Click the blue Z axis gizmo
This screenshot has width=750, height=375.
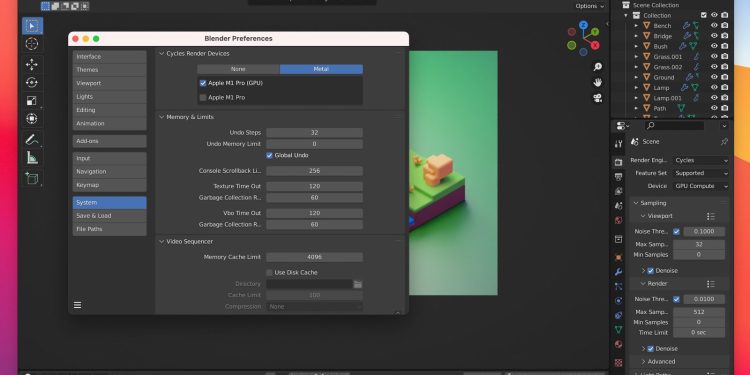click(x=583, y=25)
